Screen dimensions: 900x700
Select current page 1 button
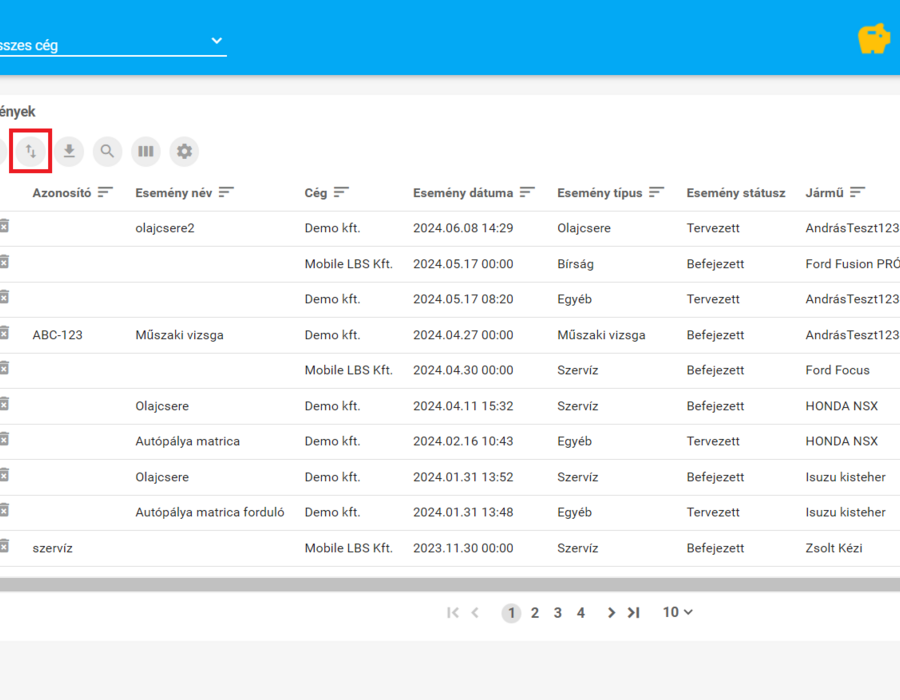511,613
